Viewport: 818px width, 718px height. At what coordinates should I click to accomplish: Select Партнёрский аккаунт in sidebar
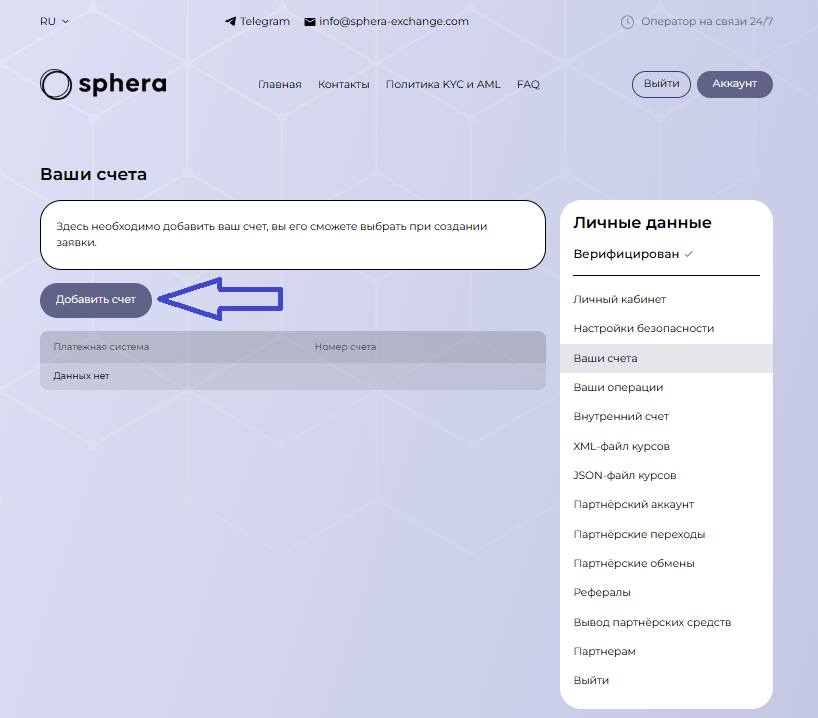coord(633,504)
